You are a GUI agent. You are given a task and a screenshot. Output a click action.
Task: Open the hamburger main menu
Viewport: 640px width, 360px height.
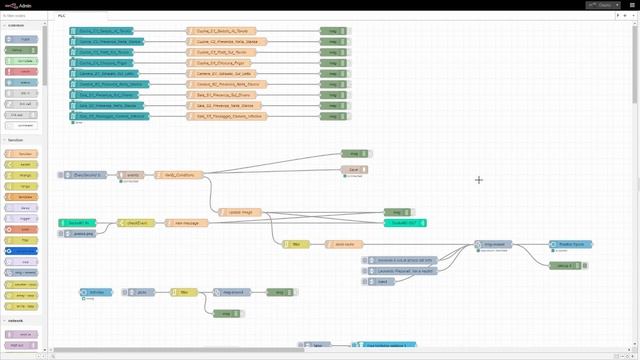click(x=632, y=5)
